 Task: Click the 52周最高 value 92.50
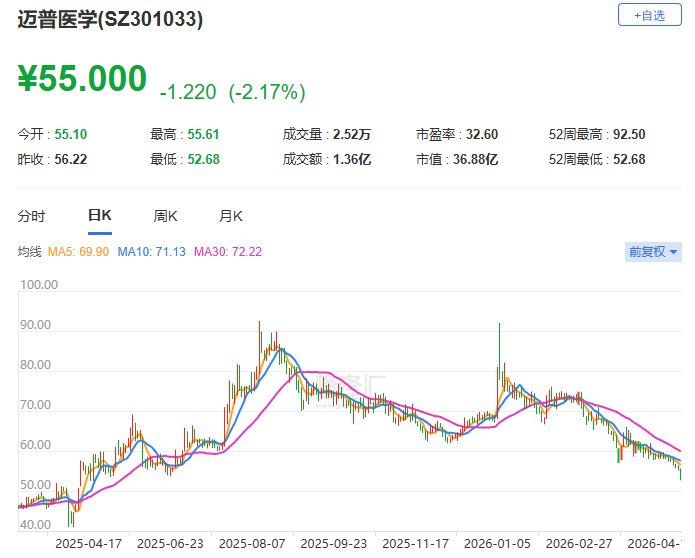coord(629,134)
